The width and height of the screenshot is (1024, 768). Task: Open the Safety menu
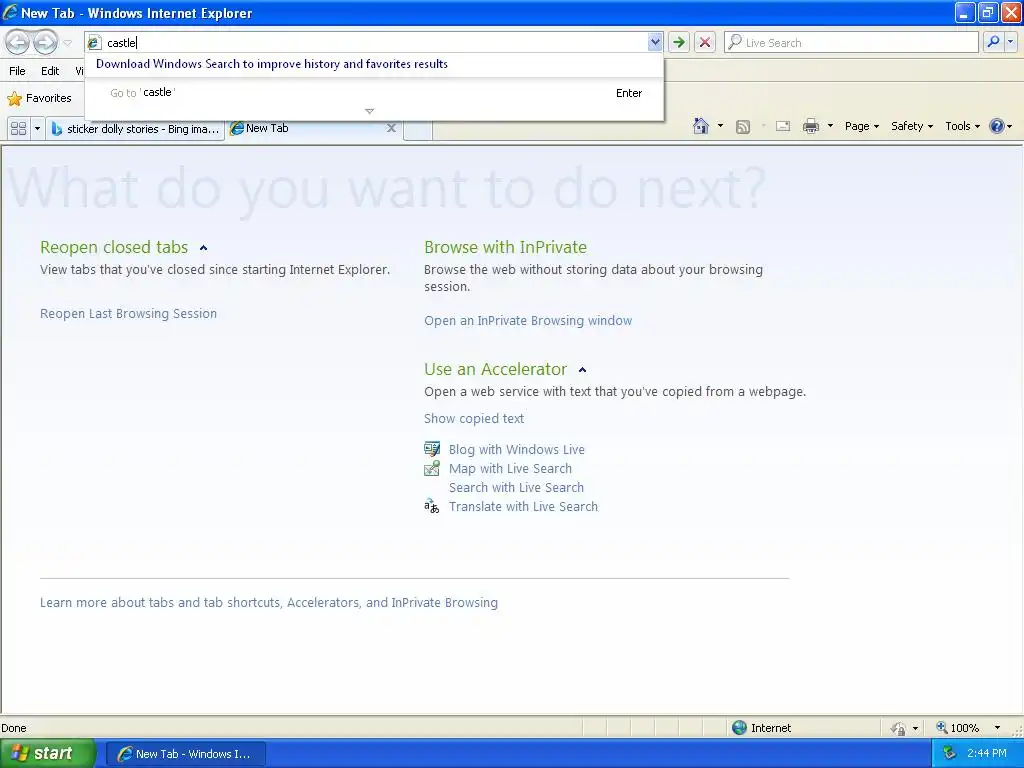[x=912, y=126]
